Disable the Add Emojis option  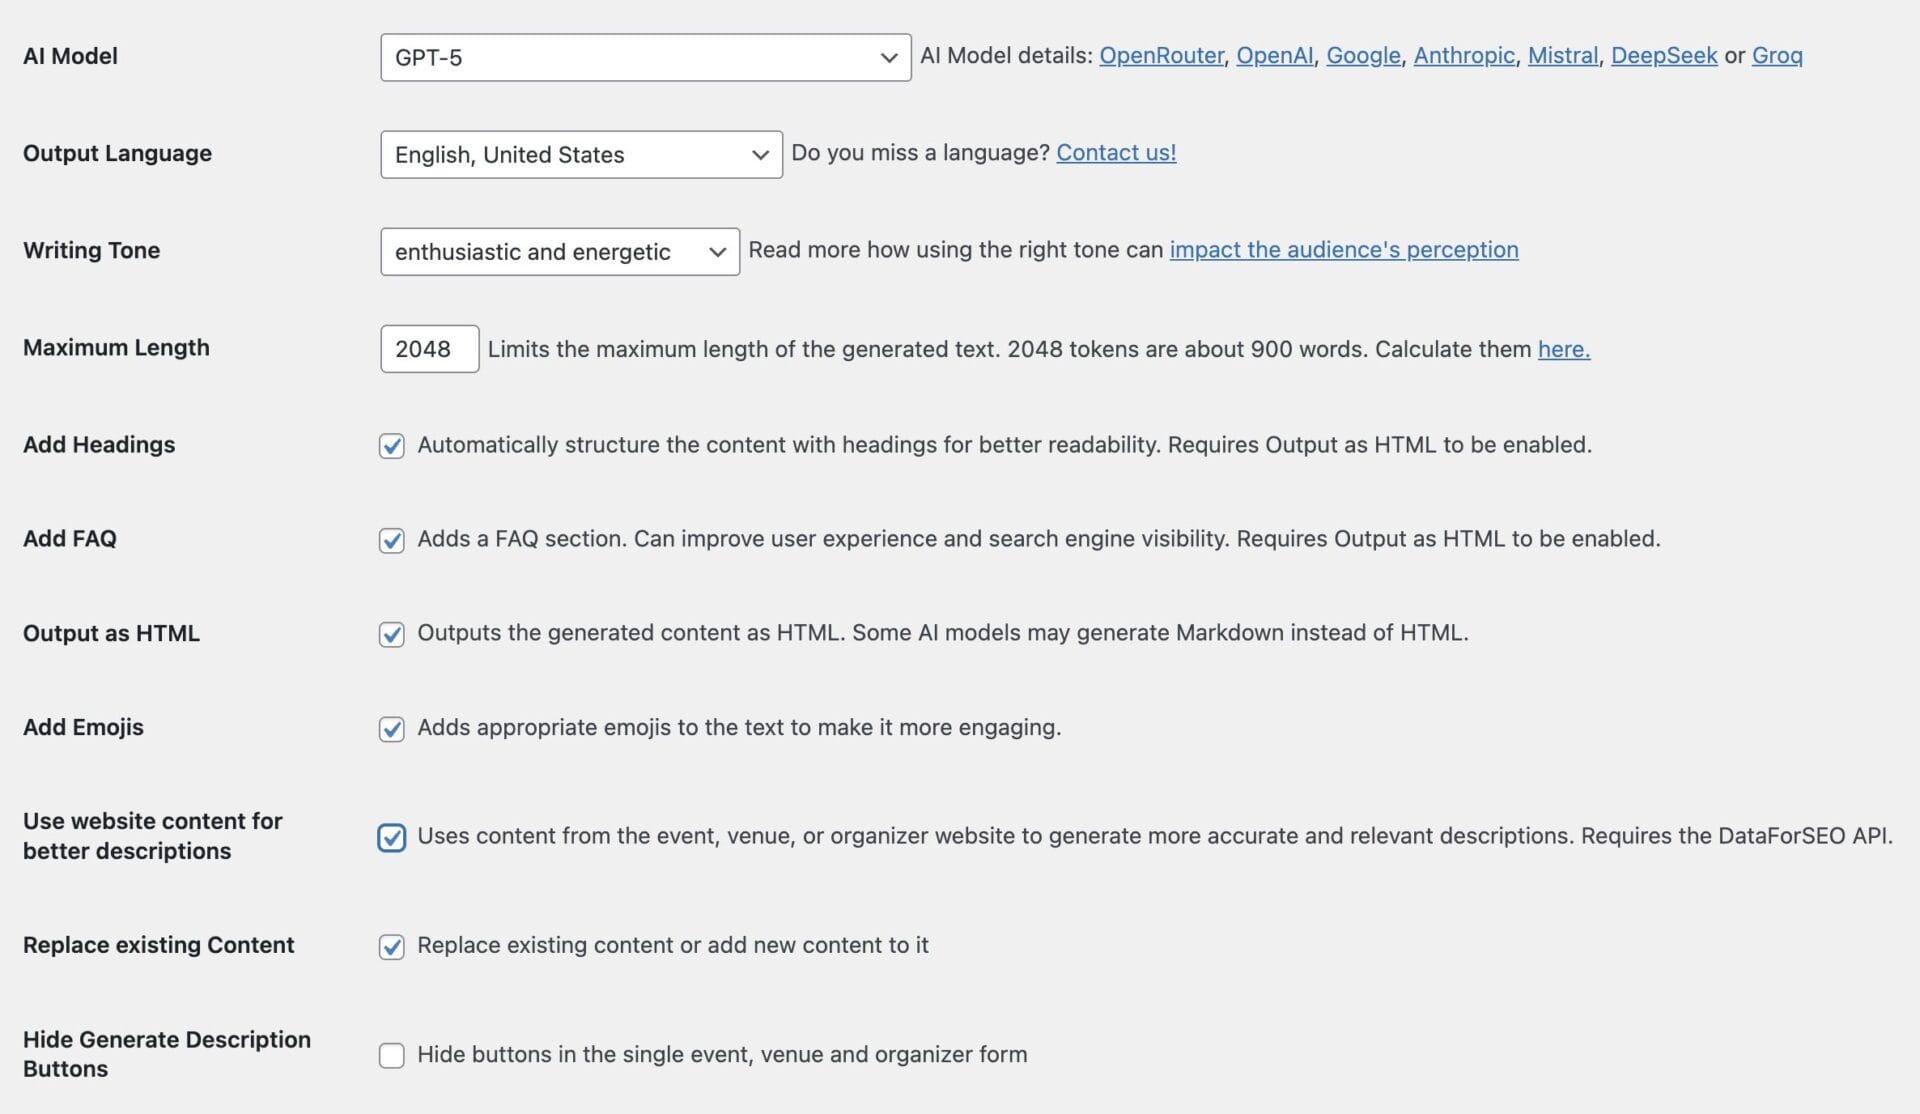tap(391, 729)
